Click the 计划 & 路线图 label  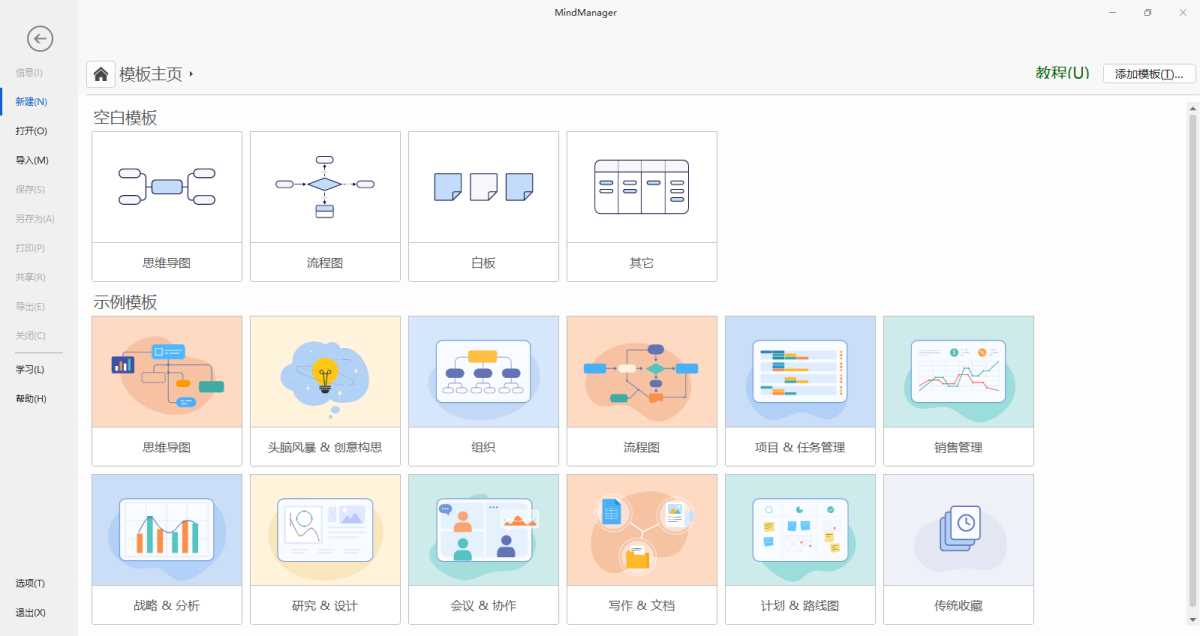[800, 605]
